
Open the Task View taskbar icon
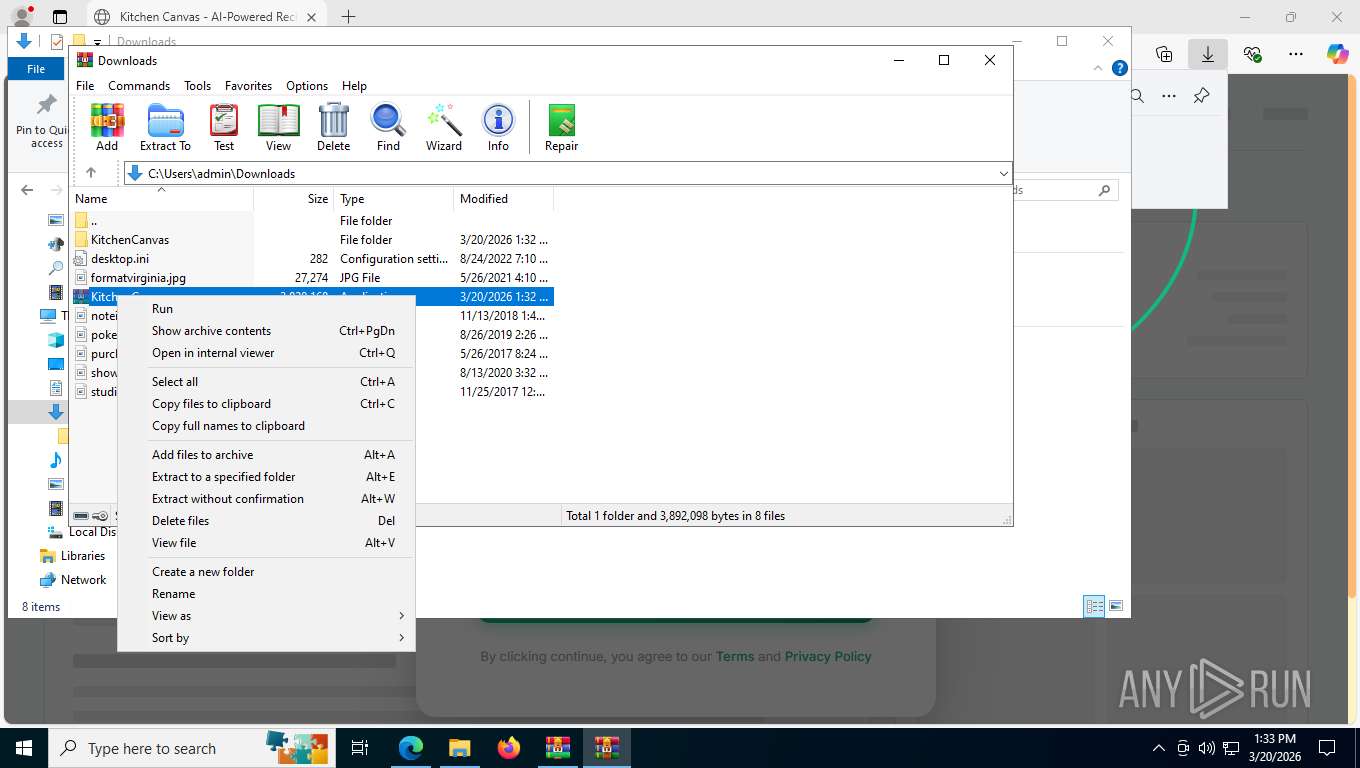coord(360,748)
